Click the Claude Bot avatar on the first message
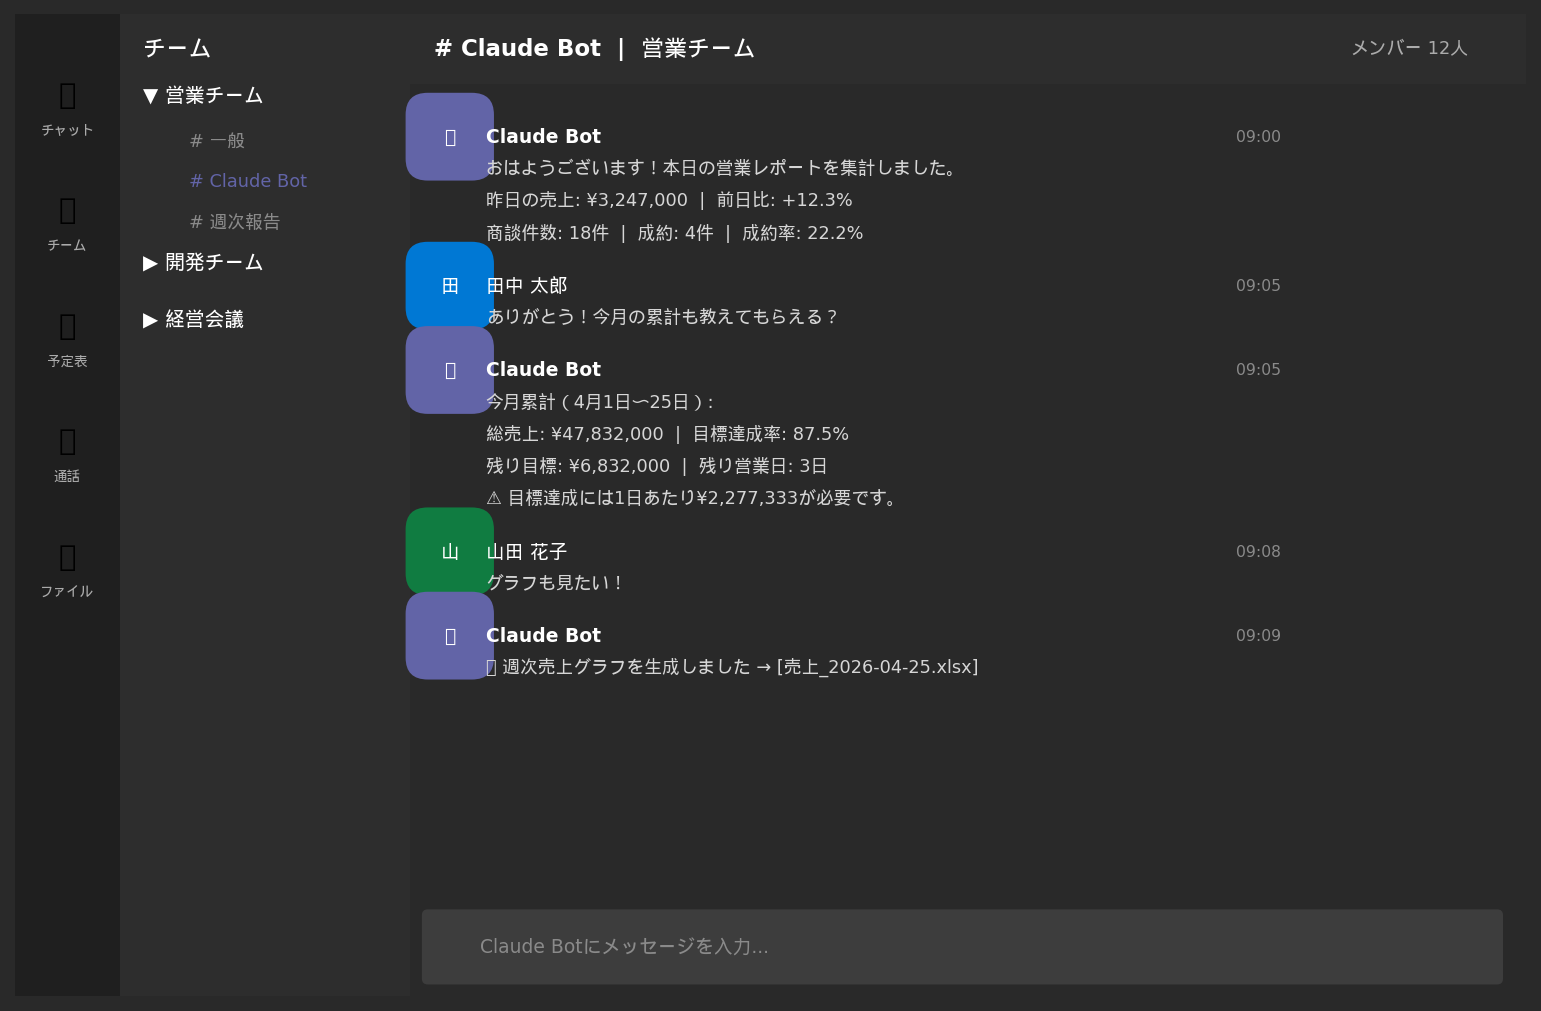This screenshot has height=1011, width=1541. [x=449, y=137]
